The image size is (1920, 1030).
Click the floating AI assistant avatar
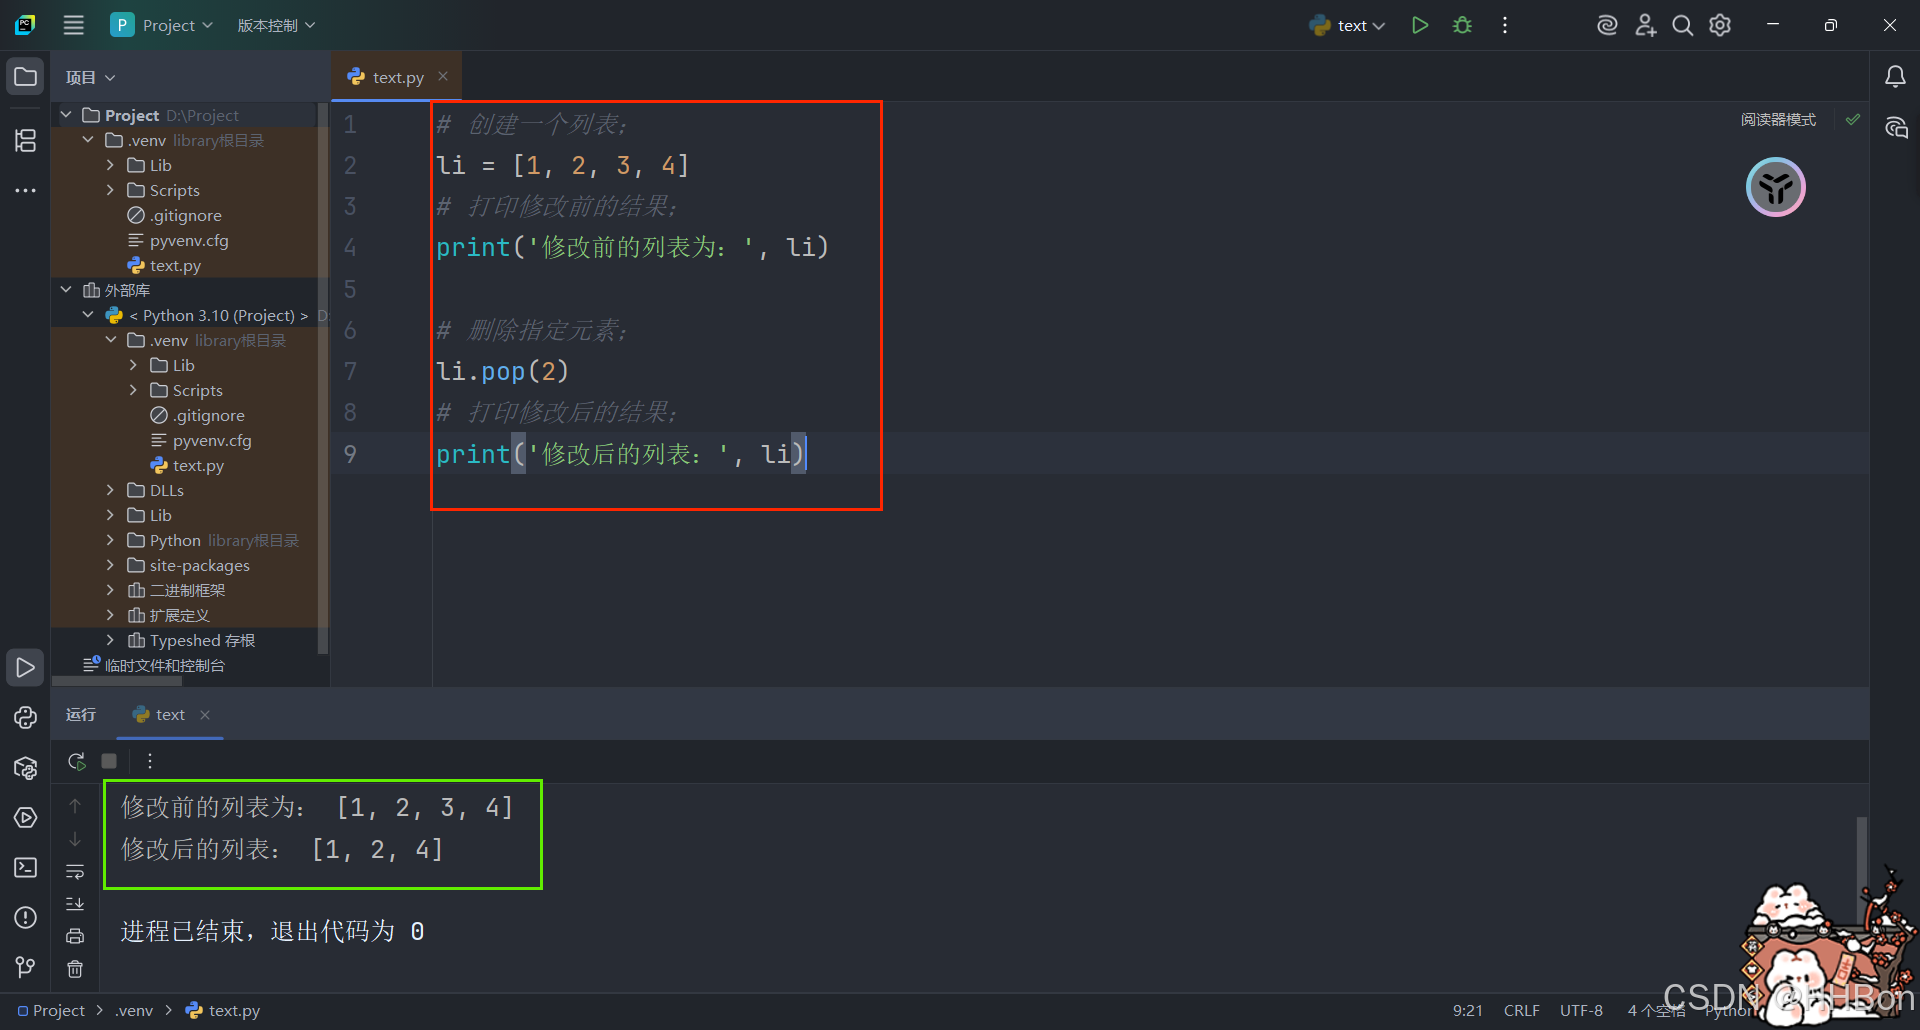(1775, 187)
